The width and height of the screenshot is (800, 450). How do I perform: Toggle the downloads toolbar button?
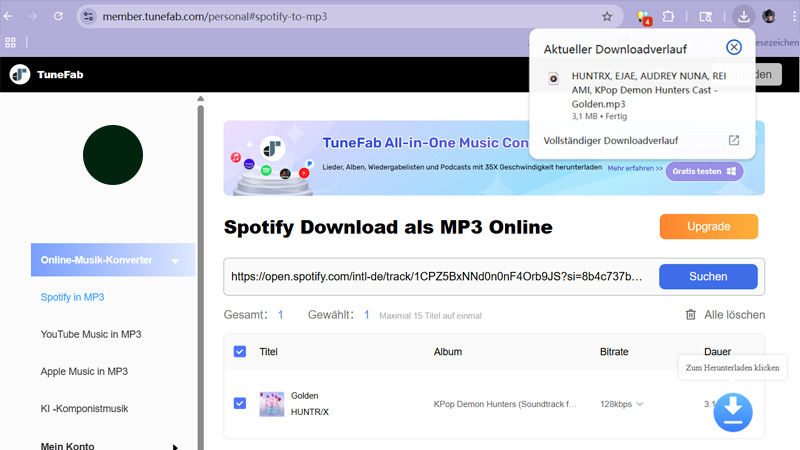743,16
